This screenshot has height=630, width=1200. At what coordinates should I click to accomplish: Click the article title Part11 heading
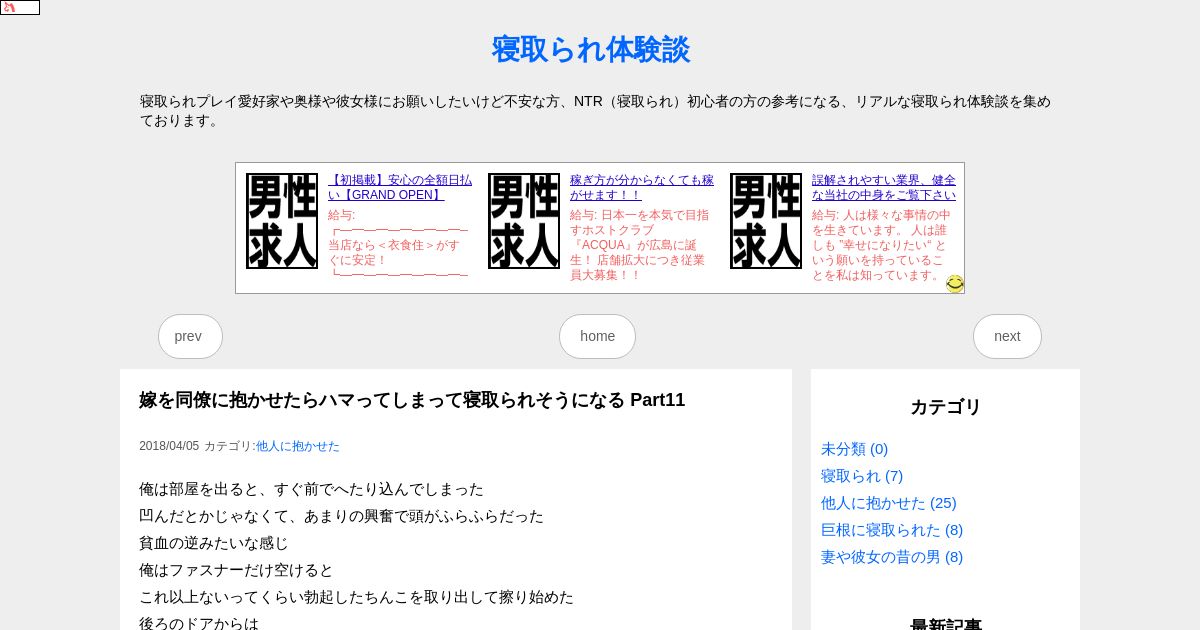coord(412,400)
